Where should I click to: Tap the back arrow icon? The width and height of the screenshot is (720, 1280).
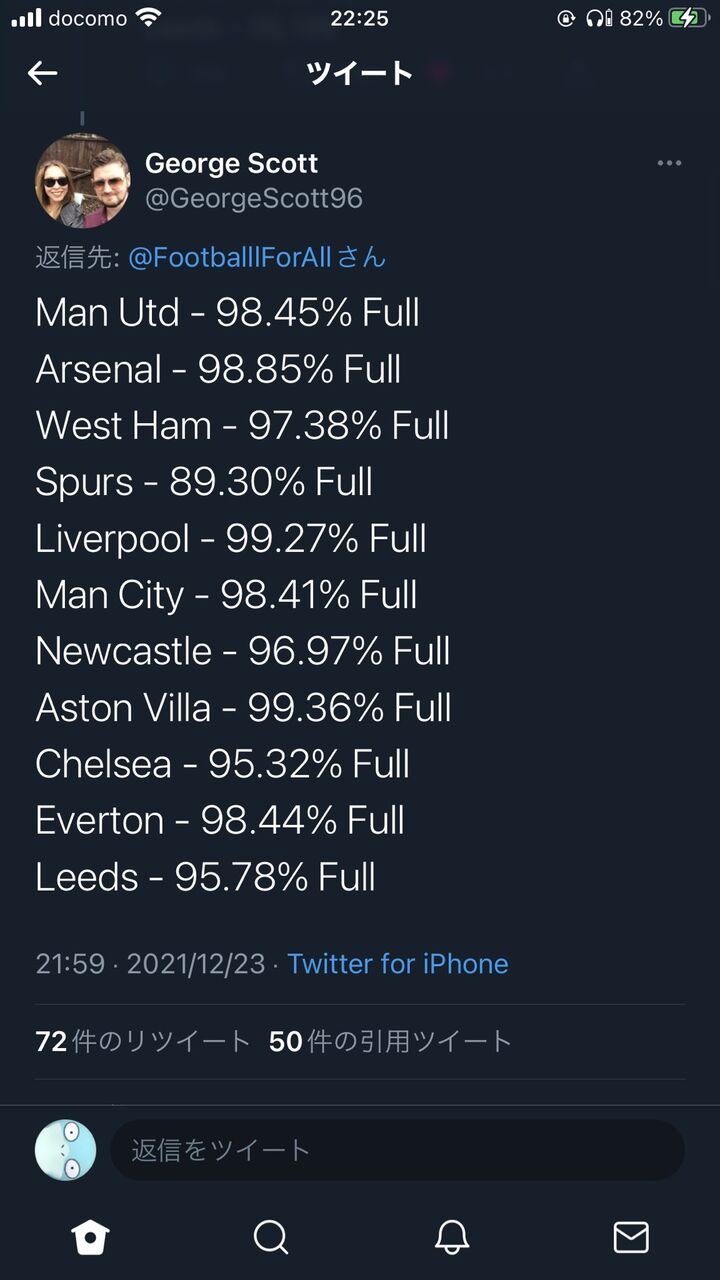[x=42, y=73]
